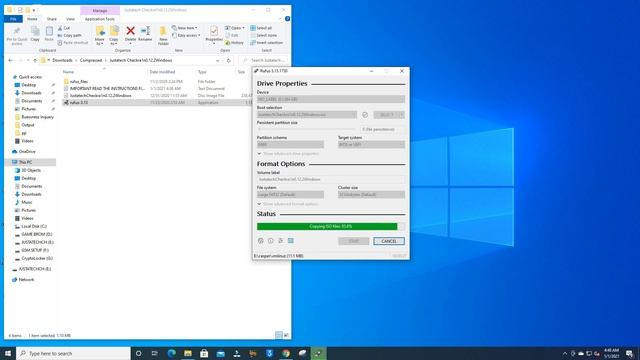This screenshot has width=640, height=360.
Task: Select OneDrive in navigation pane
Action: 24,152
